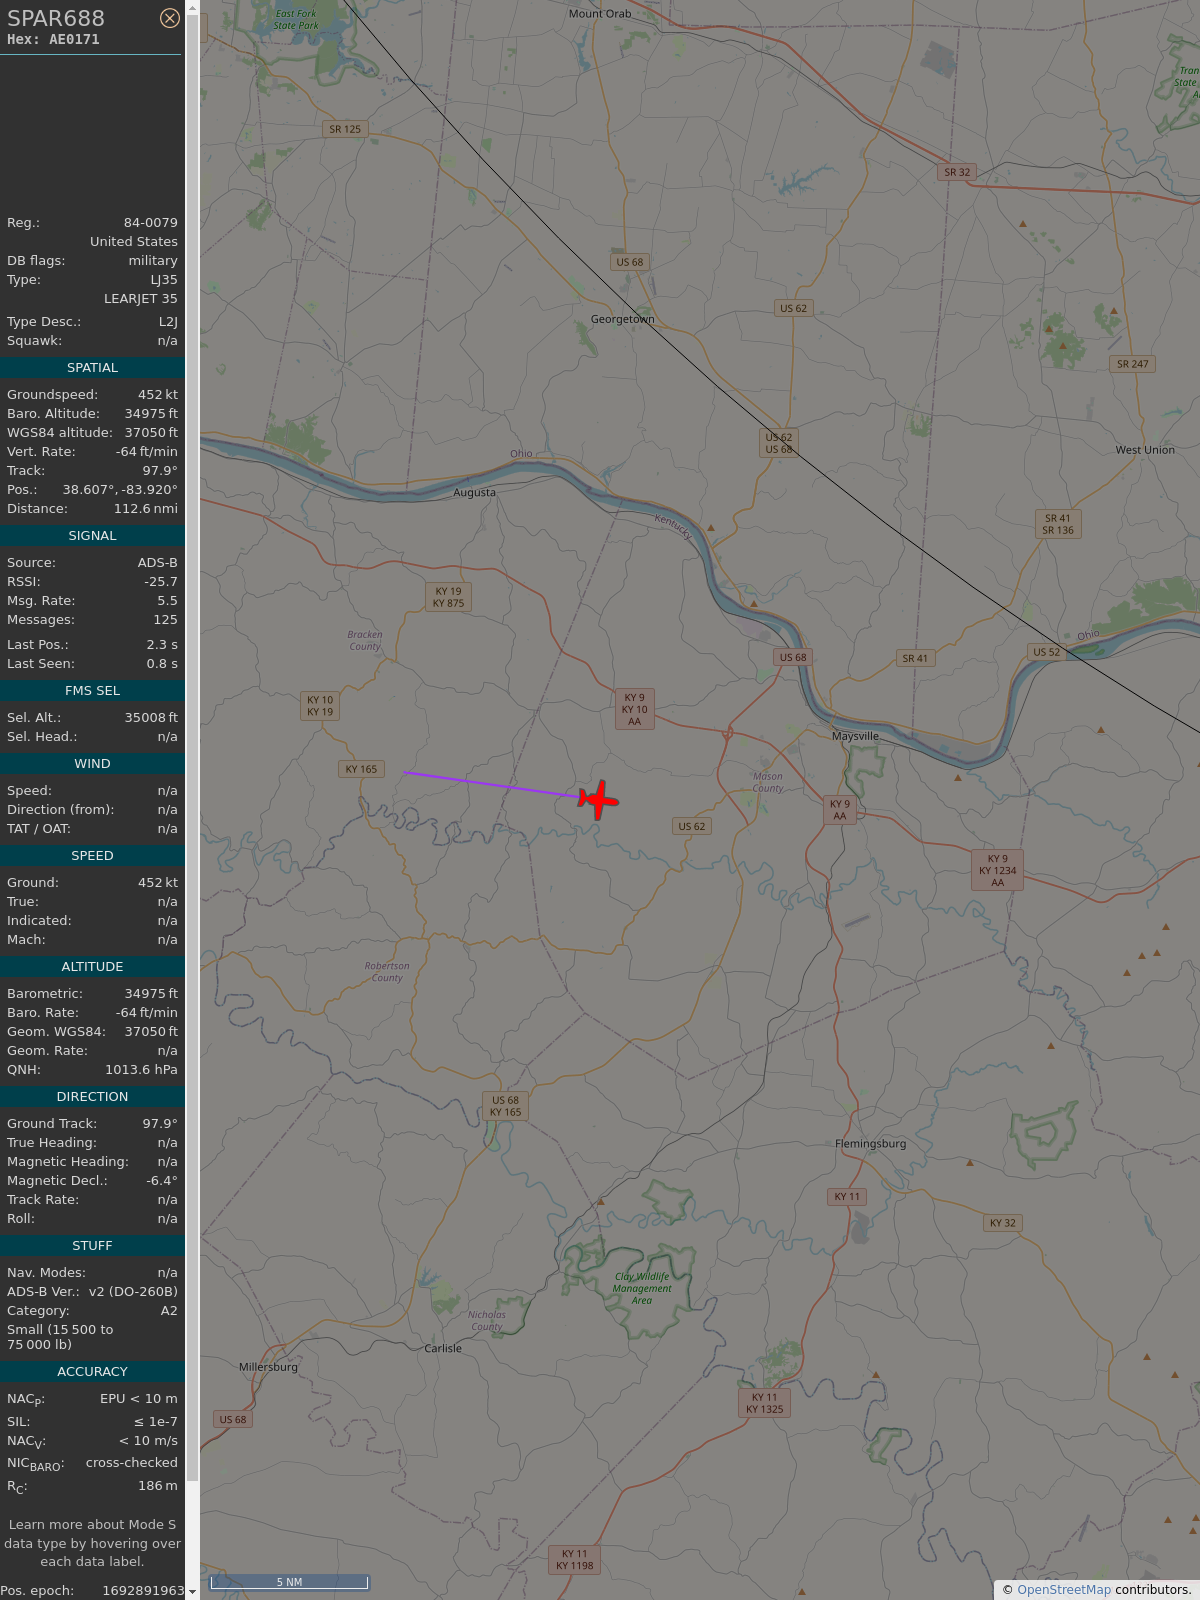Click the Maysville city label
The image size is (1200, 1600).
(x=856, y=736)
